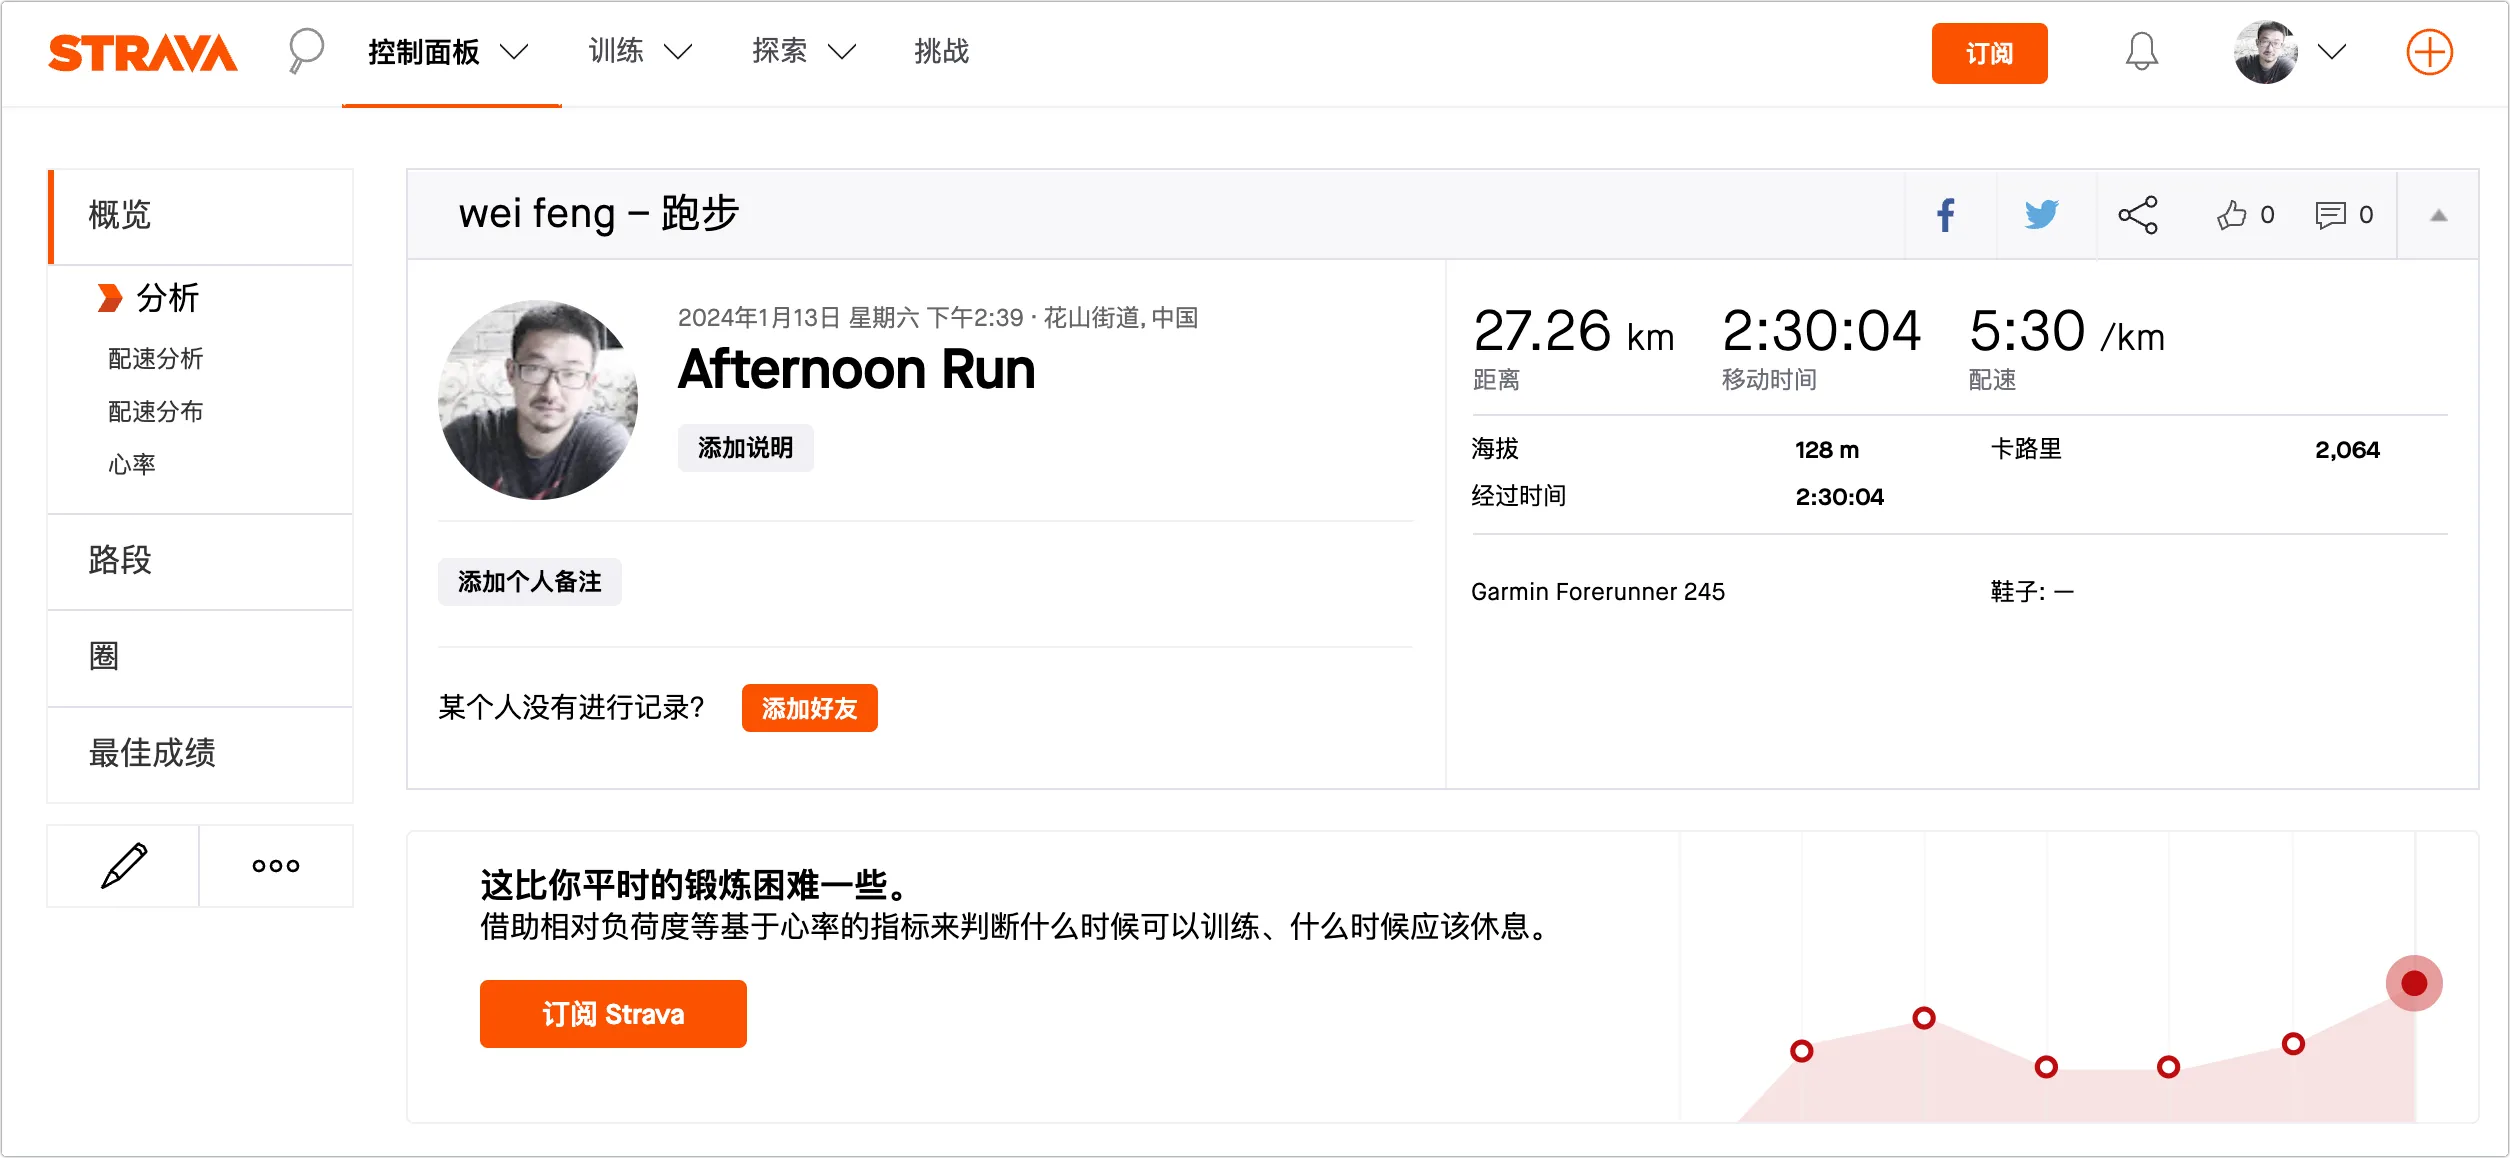This screenshot has height=1158, width=2510.
Task: Open 最佳成绩 sidebar tab
Action: click(x=152, y=753)
